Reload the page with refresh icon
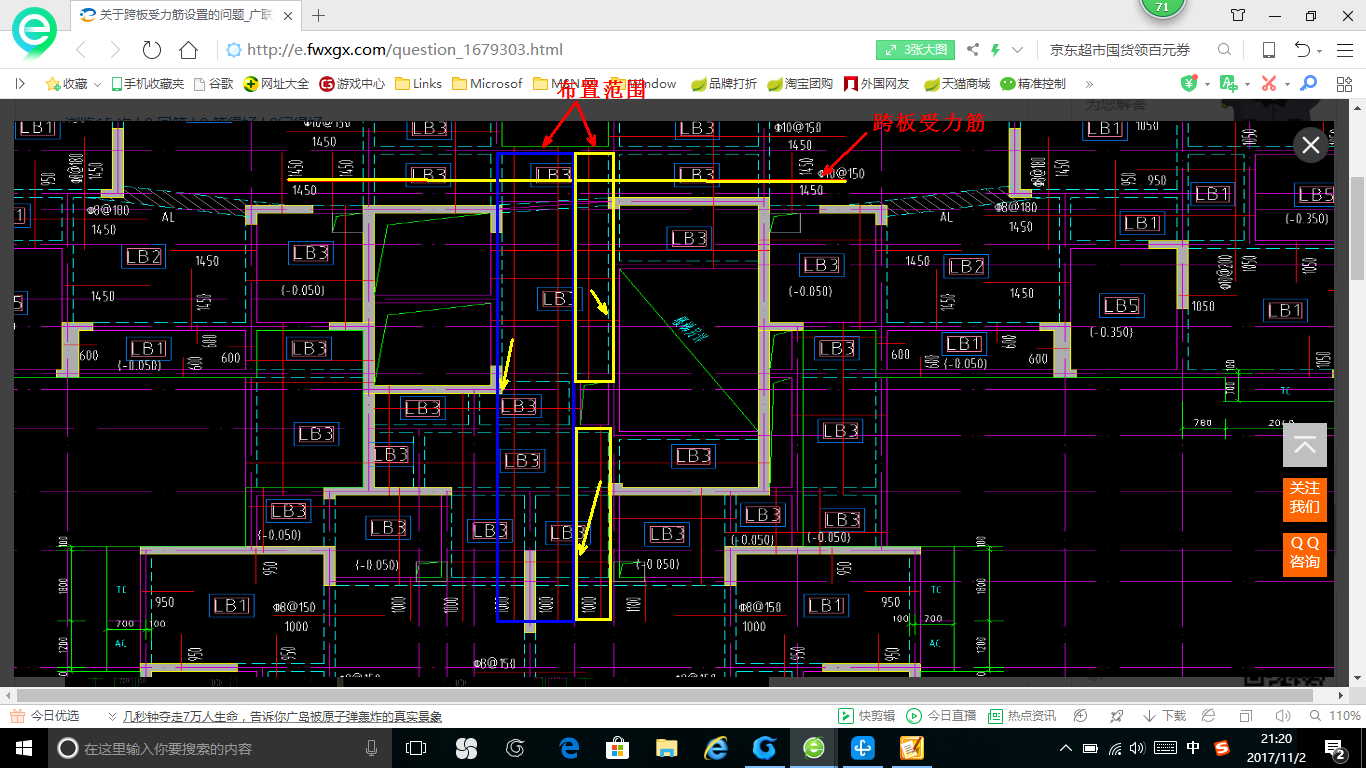The height and width of the screenshot is (768, 1366). tap(152, 50)
